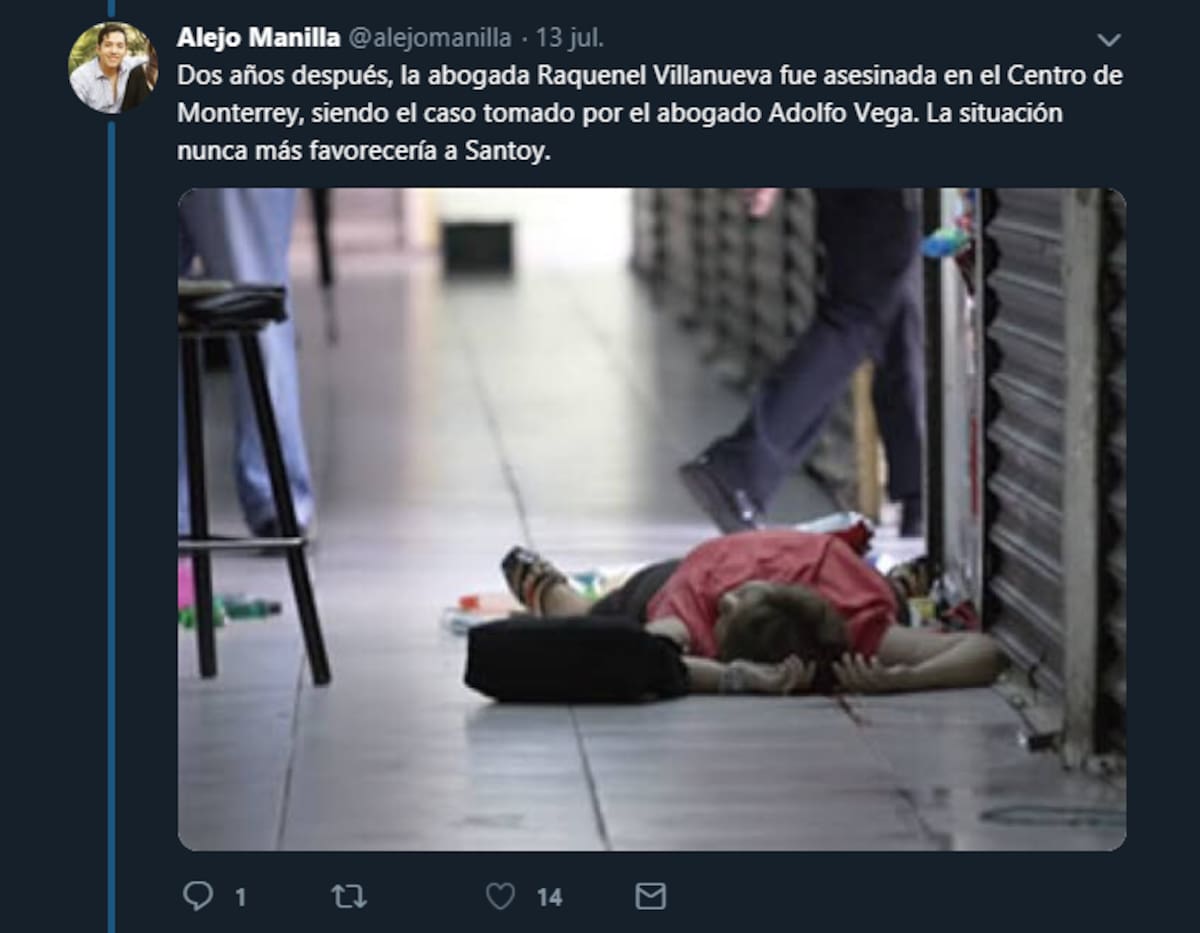The width and height of the screenshot is (1200, 933).
Task: Click the word "Monterrey," in the tweet
Action: pyautogui.click(x=239, y=114)
